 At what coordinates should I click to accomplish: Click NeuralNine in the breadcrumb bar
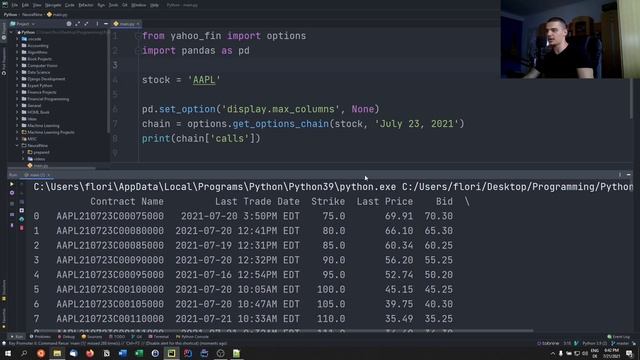tap(32, 14)
